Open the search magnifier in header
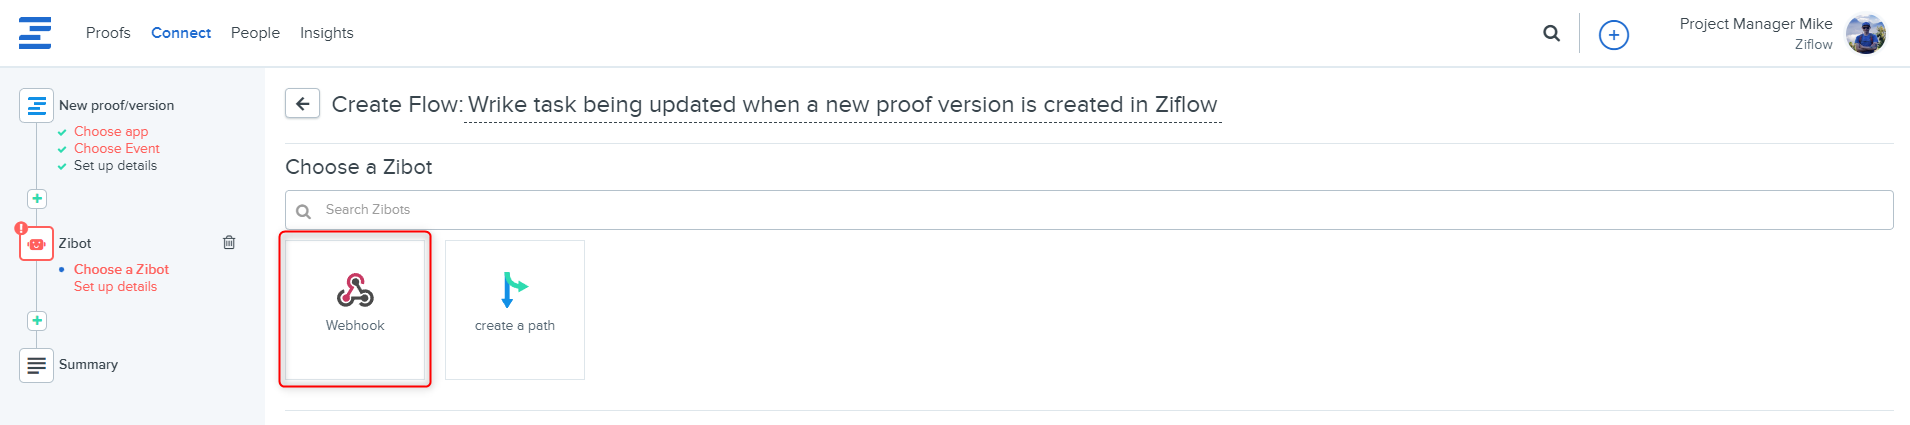Viewport: 1910px width, 425px height. [x=1551, y=33]
